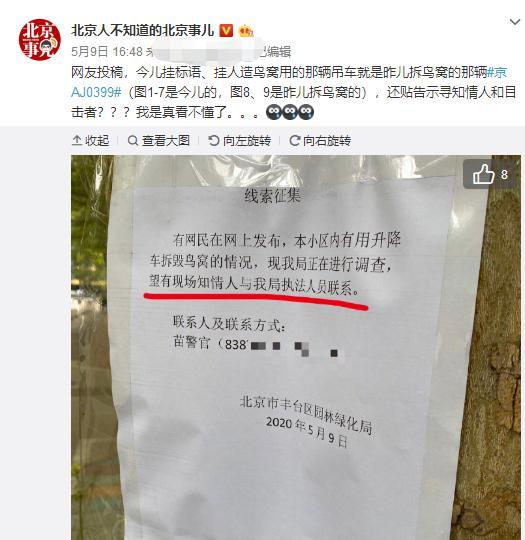Click the crown membership badge icon
The height and width of the screenshot is (540, 525).
click(x=246, y=31)
